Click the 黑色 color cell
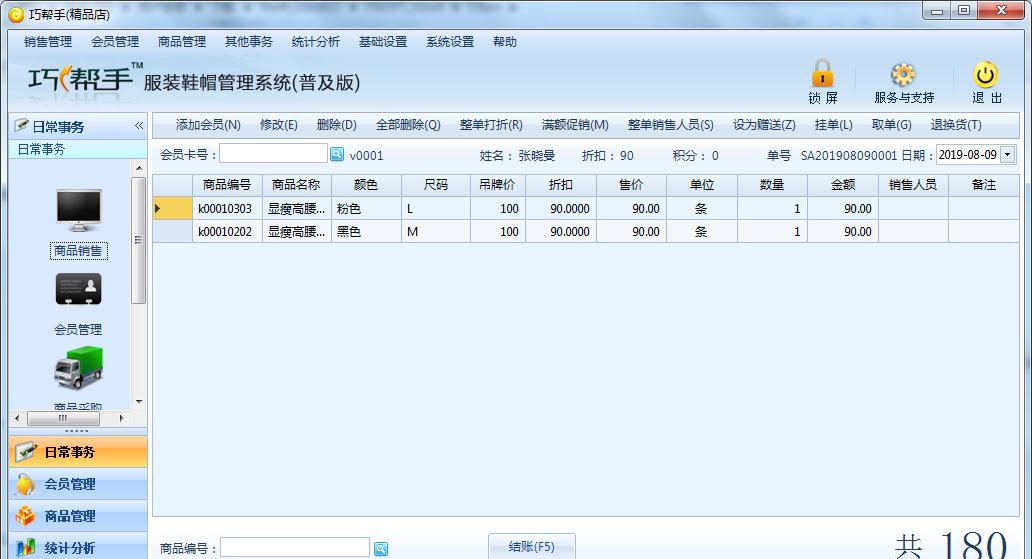The height and width of the screenshot is (559, 1032). pyautogui.click(x=367, y=232)
